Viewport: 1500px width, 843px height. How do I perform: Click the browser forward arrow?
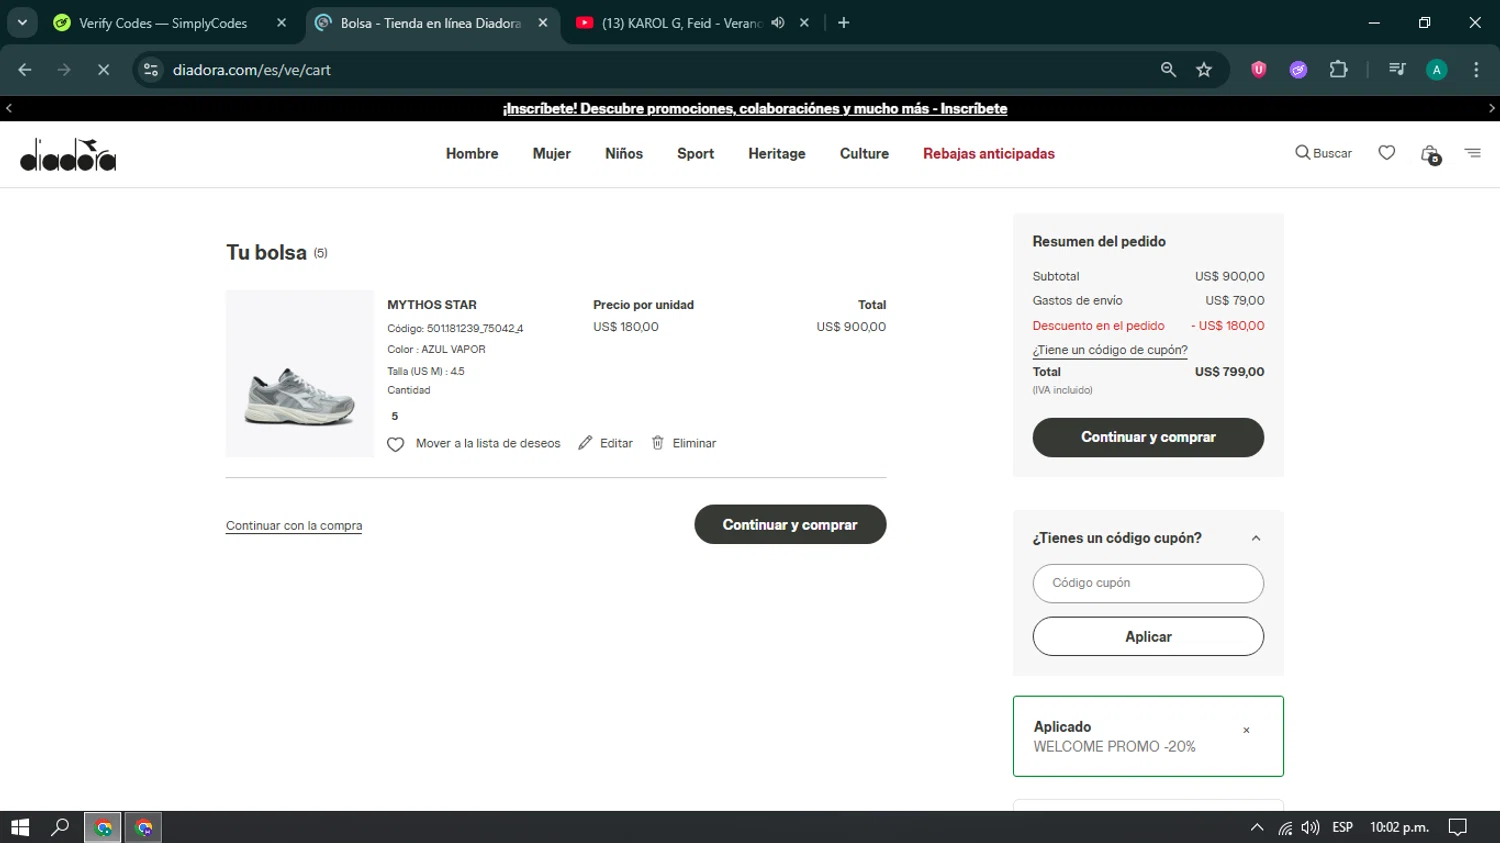(x=64, y=70)
